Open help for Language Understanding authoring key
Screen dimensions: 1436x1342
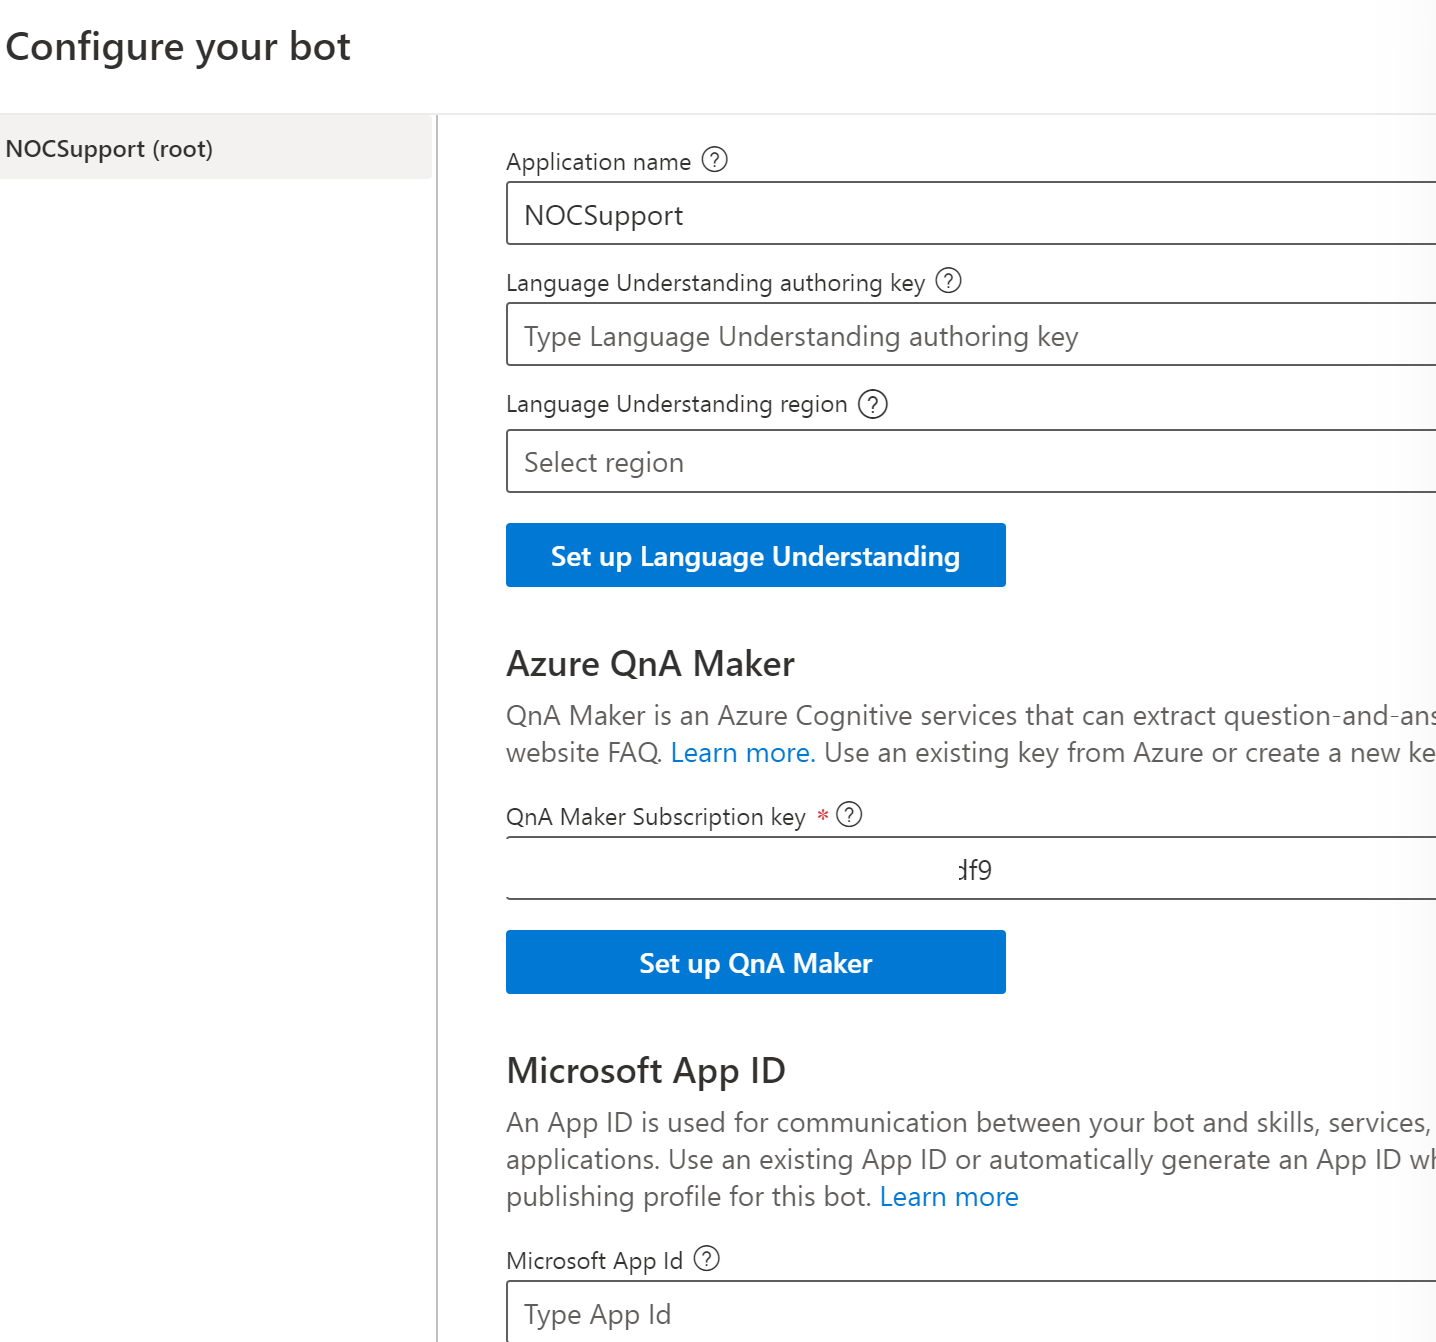(x=948, y=281)
